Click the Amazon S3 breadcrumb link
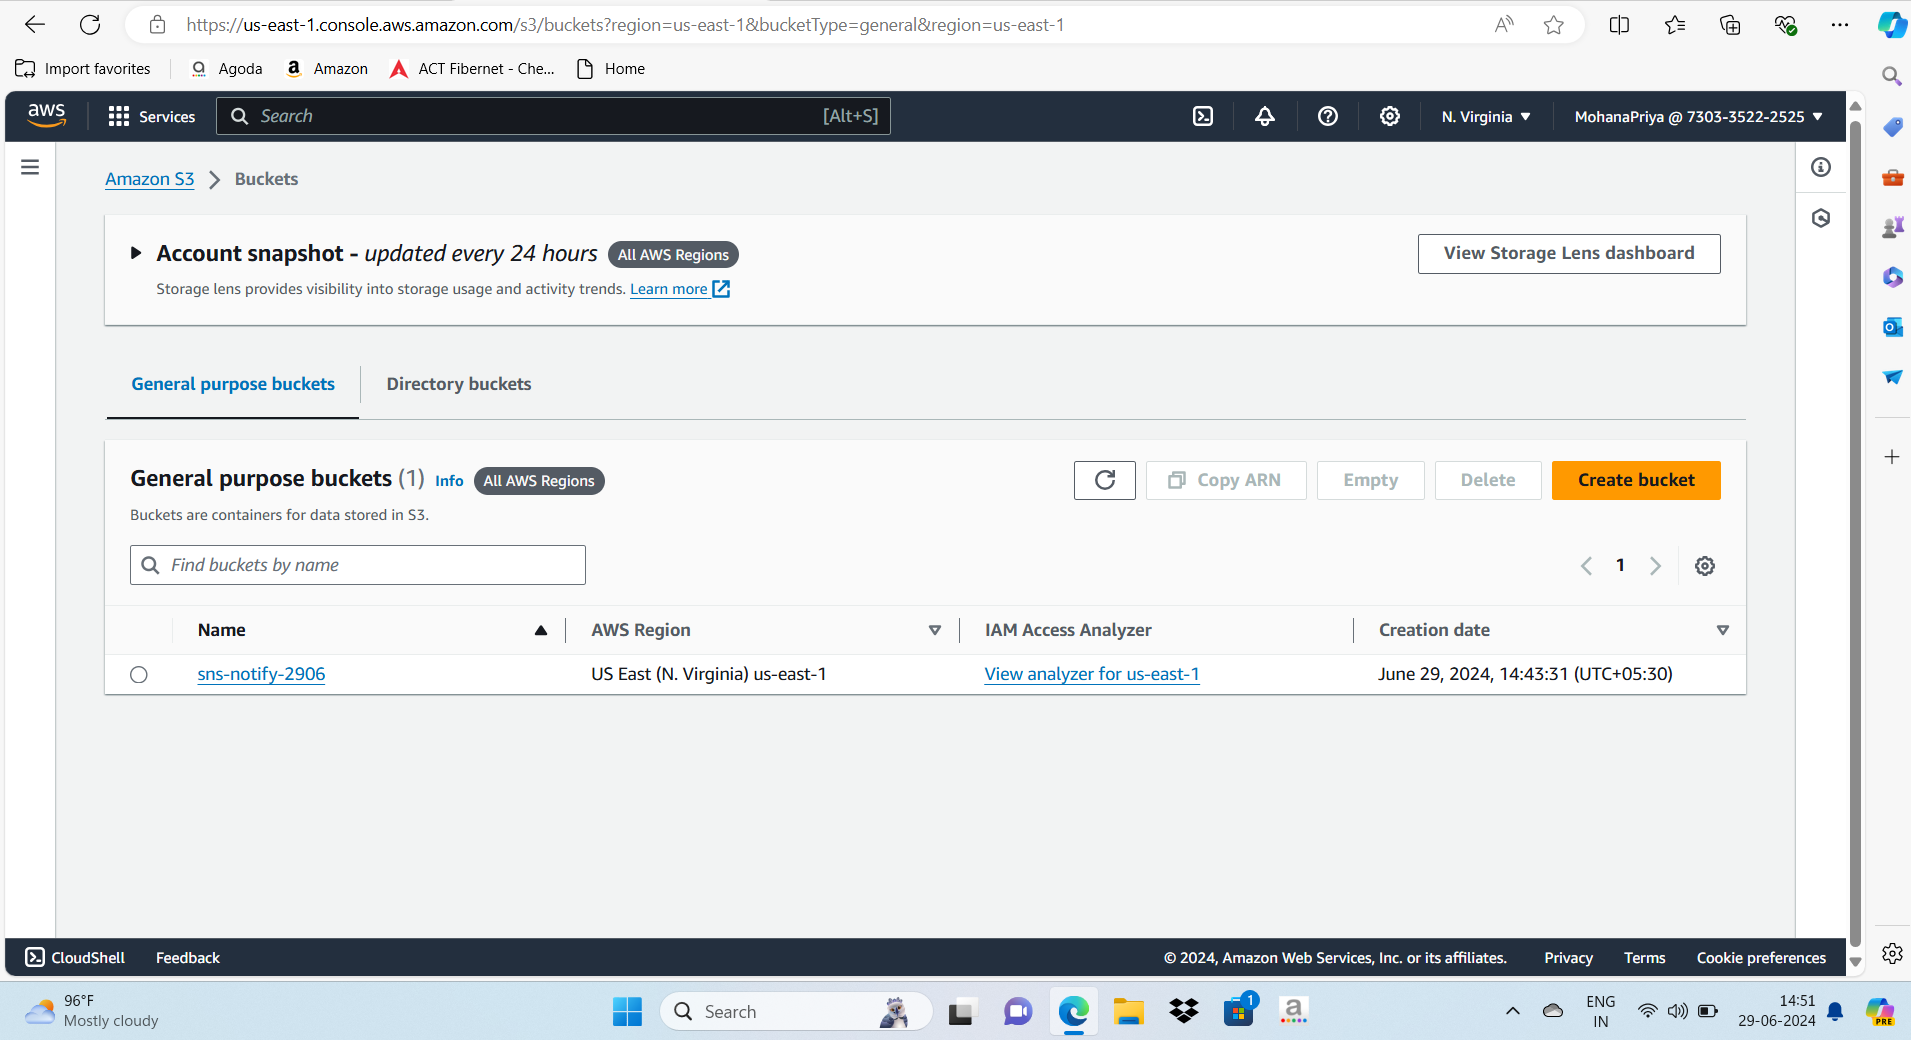The height and width of the screenshot is (1040, 1911). (150, 179)
